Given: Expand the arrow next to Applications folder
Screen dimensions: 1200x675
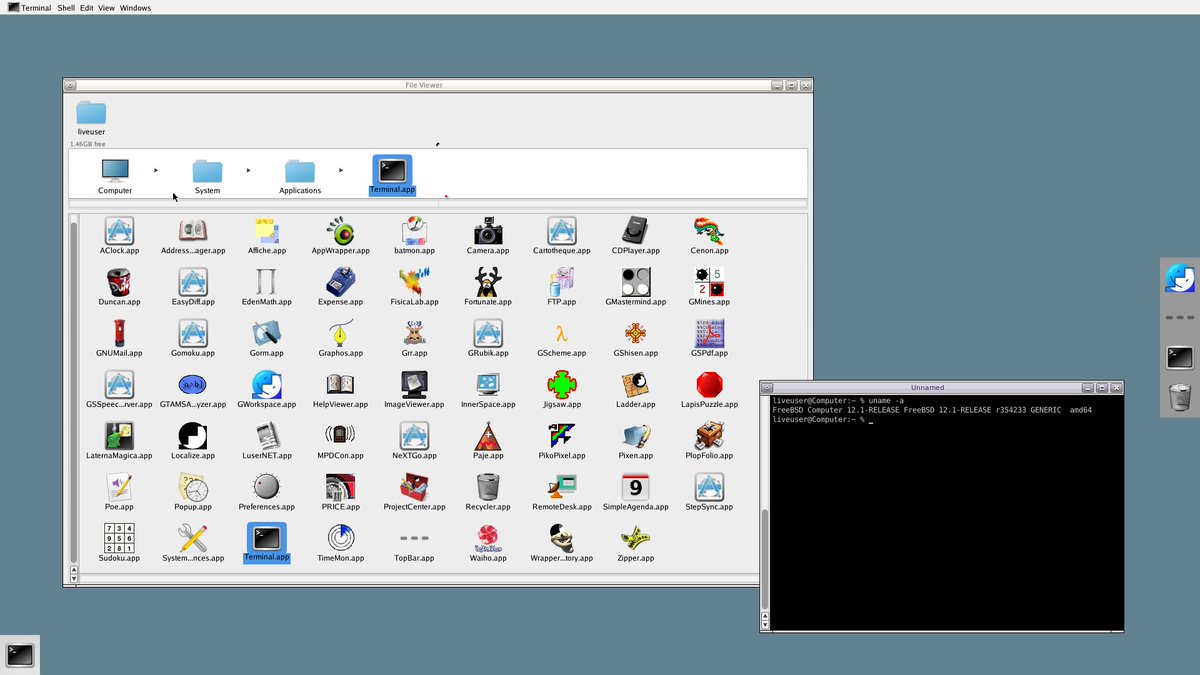Looking at the screenshot, I should click(341, 170).
